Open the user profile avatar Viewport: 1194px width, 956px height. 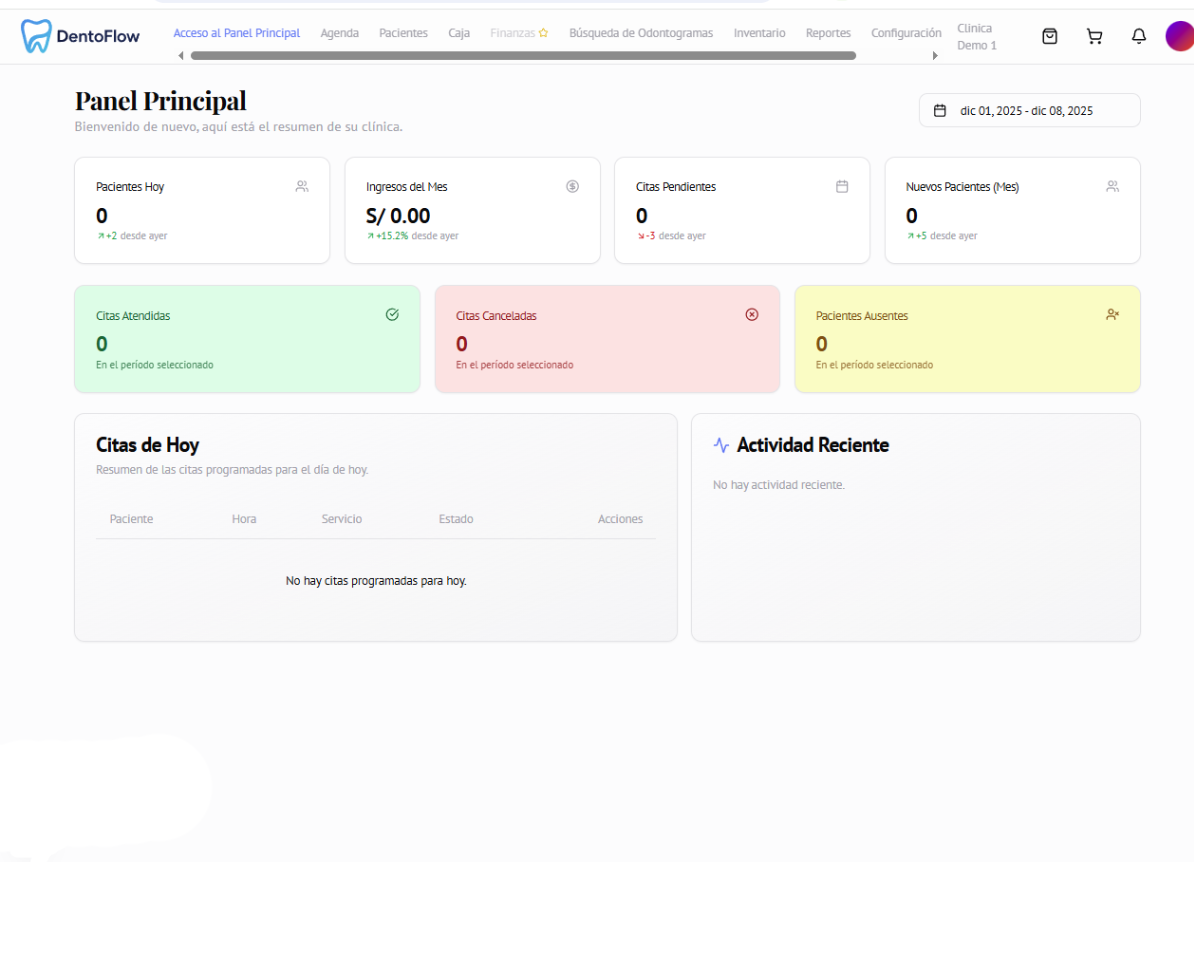[x=1179, y=36]
